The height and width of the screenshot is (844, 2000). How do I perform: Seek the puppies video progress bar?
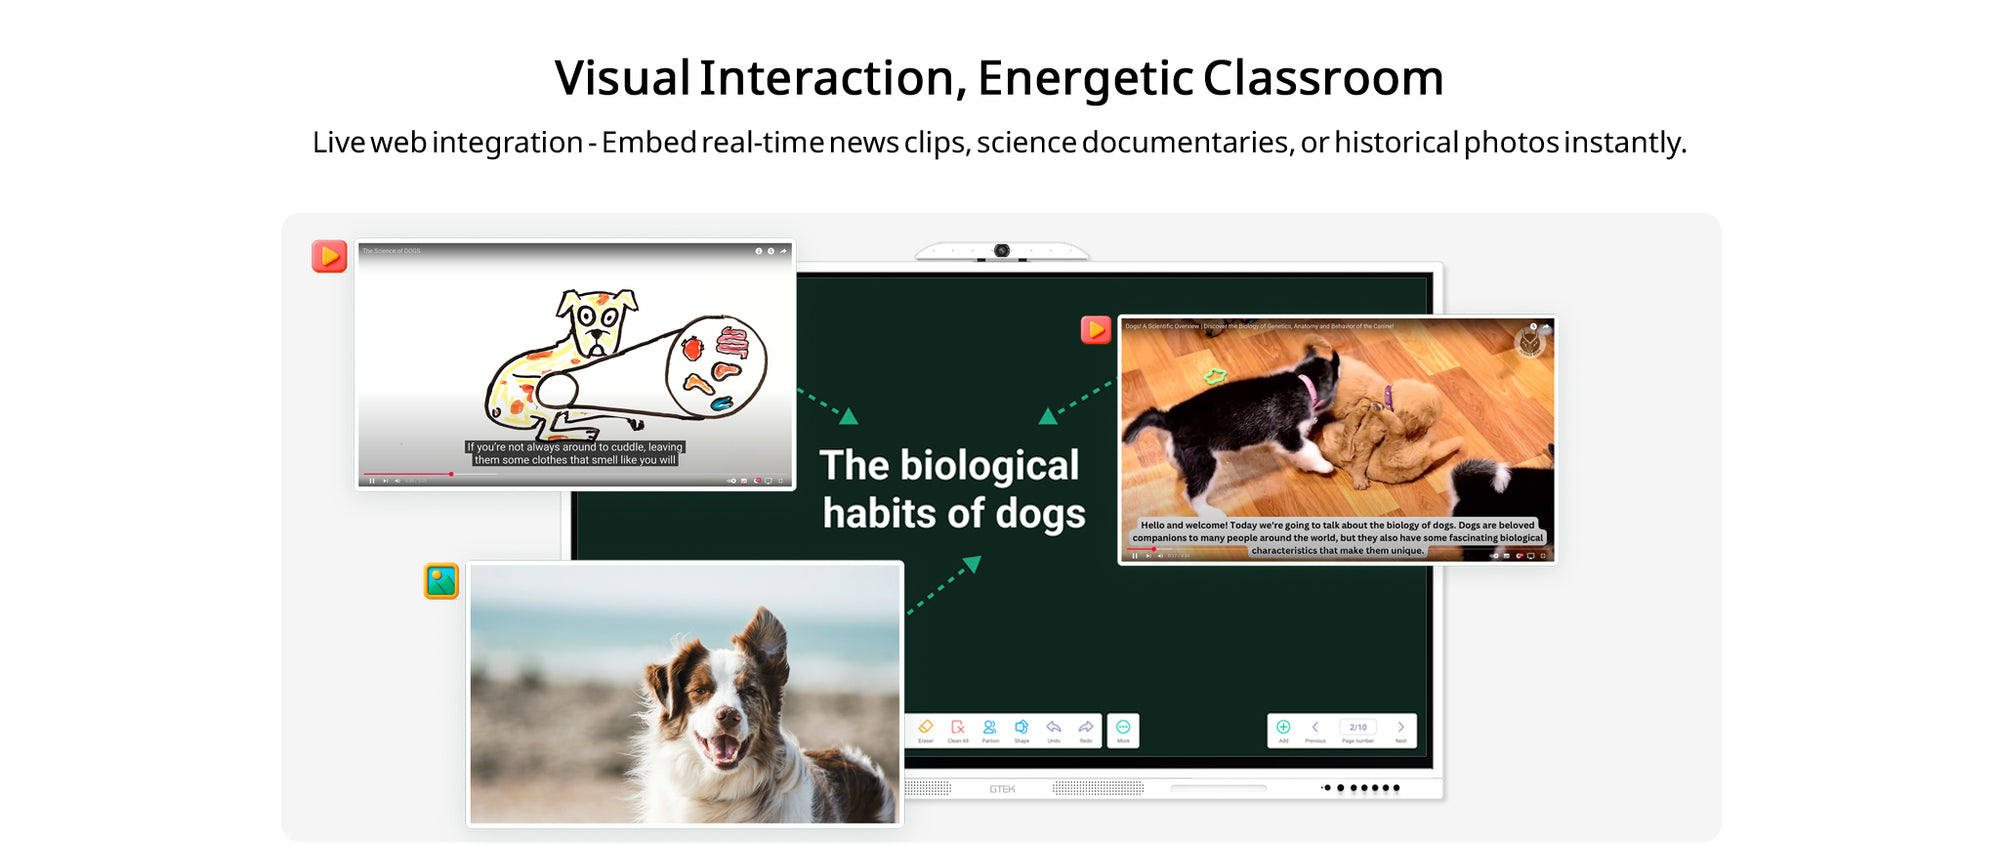click(x=1336, y=549)
